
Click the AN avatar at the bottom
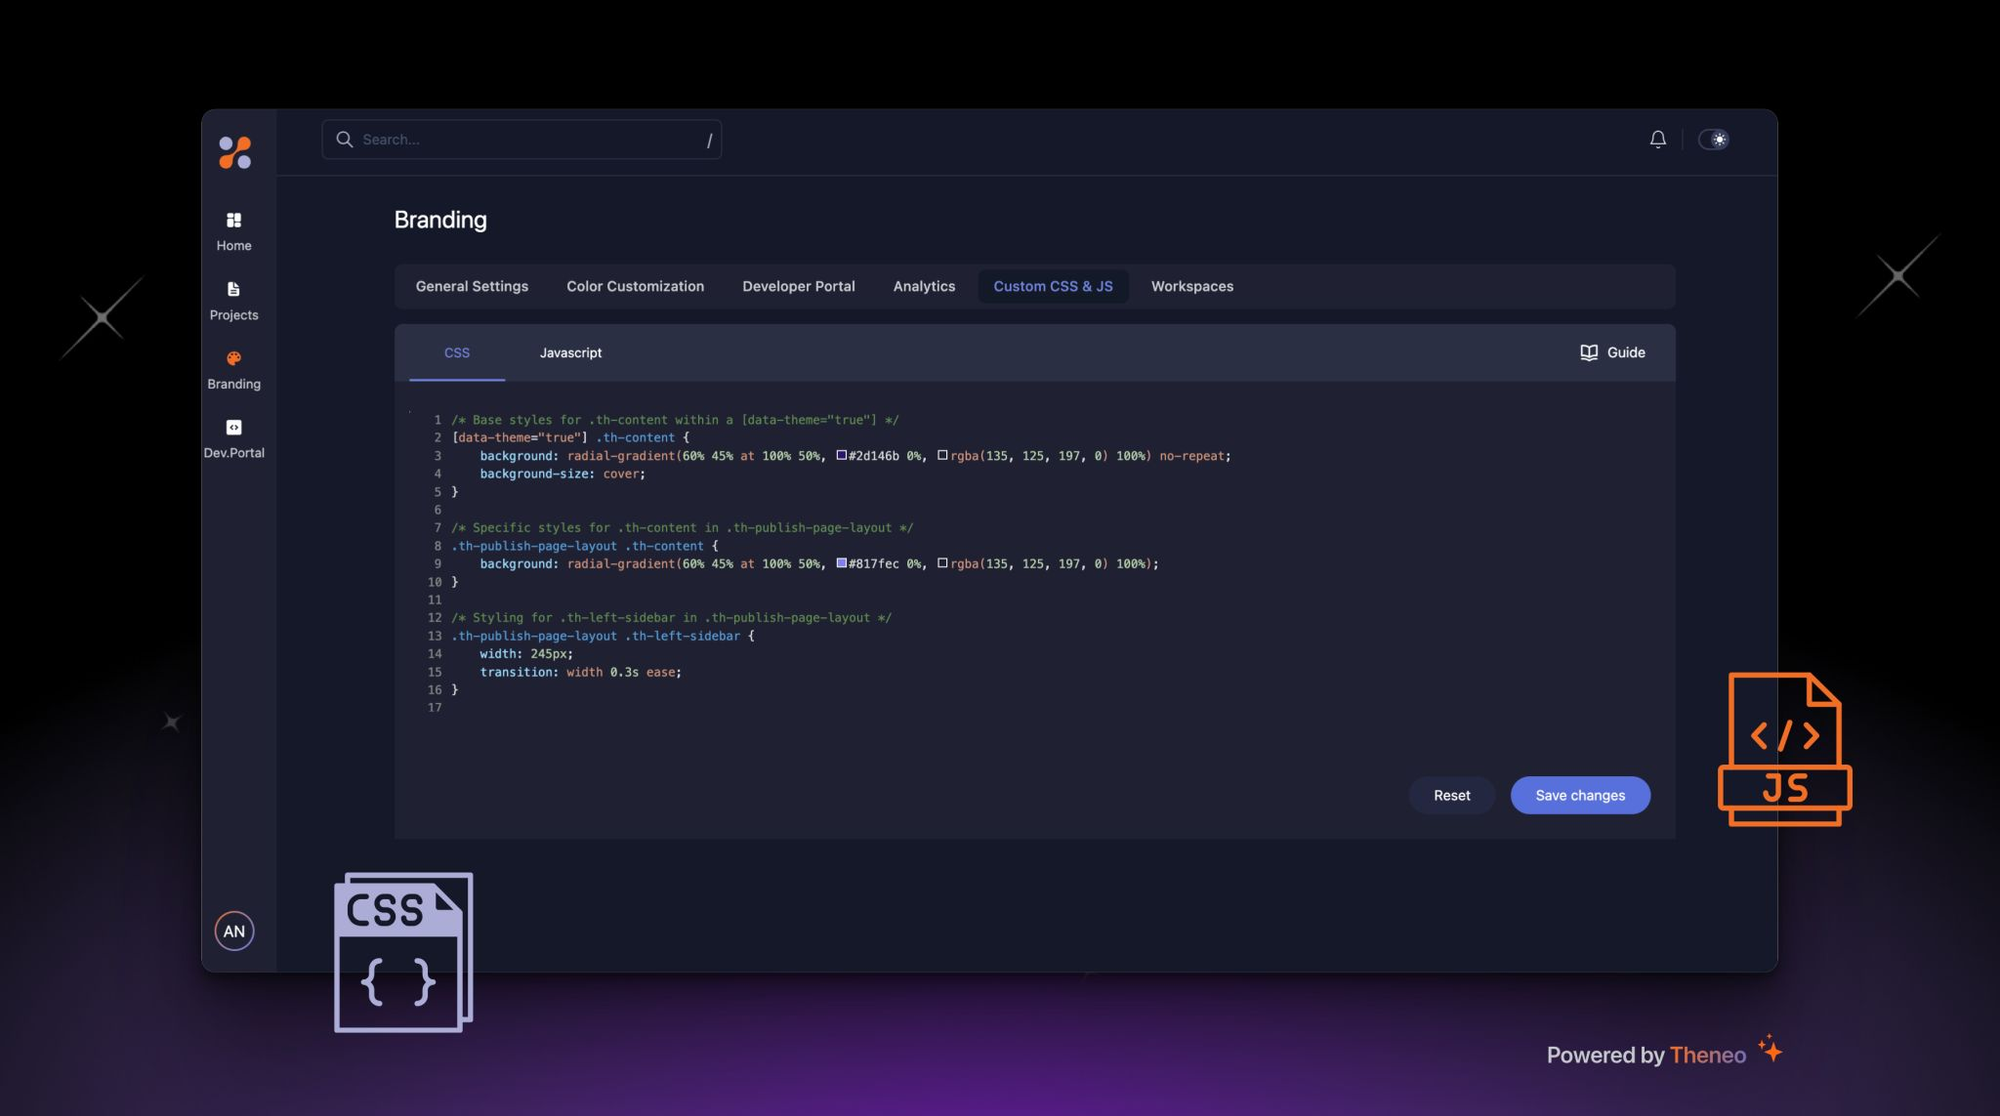(x=234, y=931)
